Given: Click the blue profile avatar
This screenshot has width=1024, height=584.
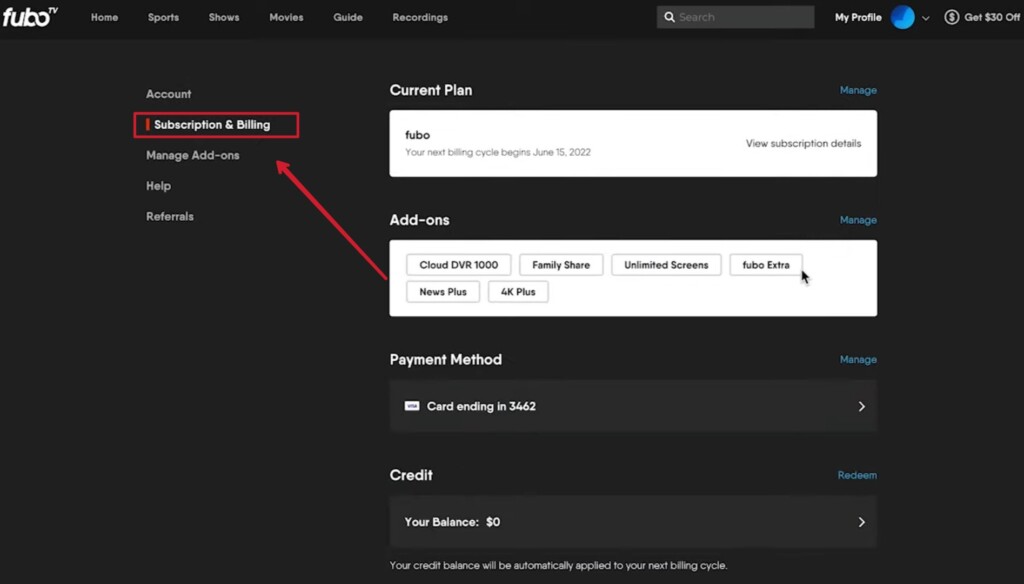Looking at the screenshot, I should click(903, 17).
